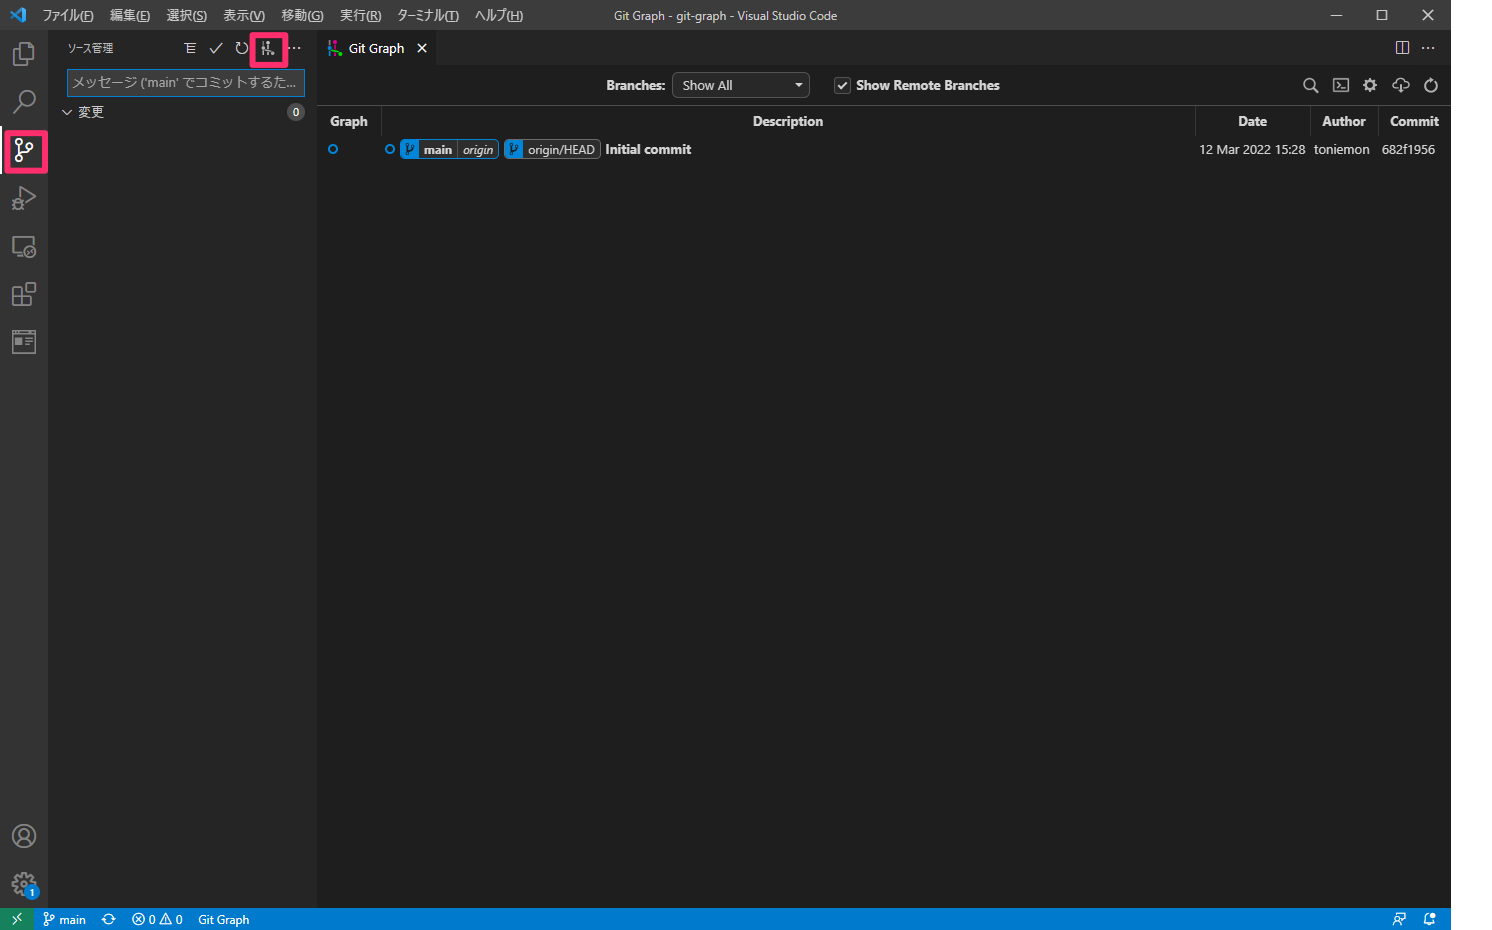Open the Branches Show All dropdown
This screenshot has width=1492, height=930.
[x=740, y=85]
